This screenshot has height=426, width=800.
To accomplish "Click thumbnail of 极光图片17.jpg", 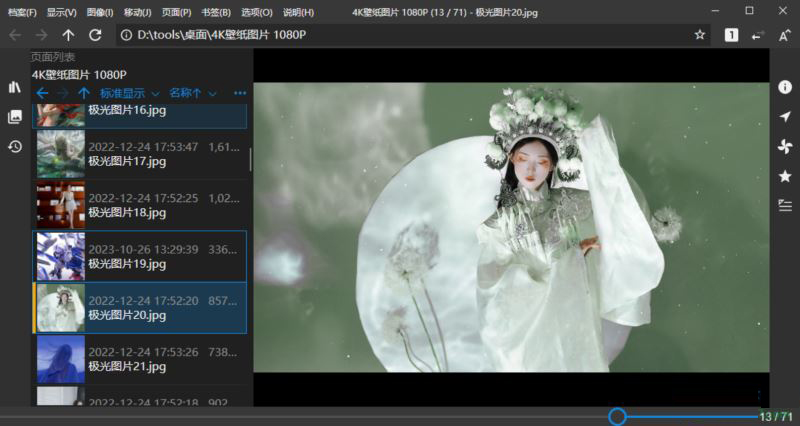I will 61,154.
